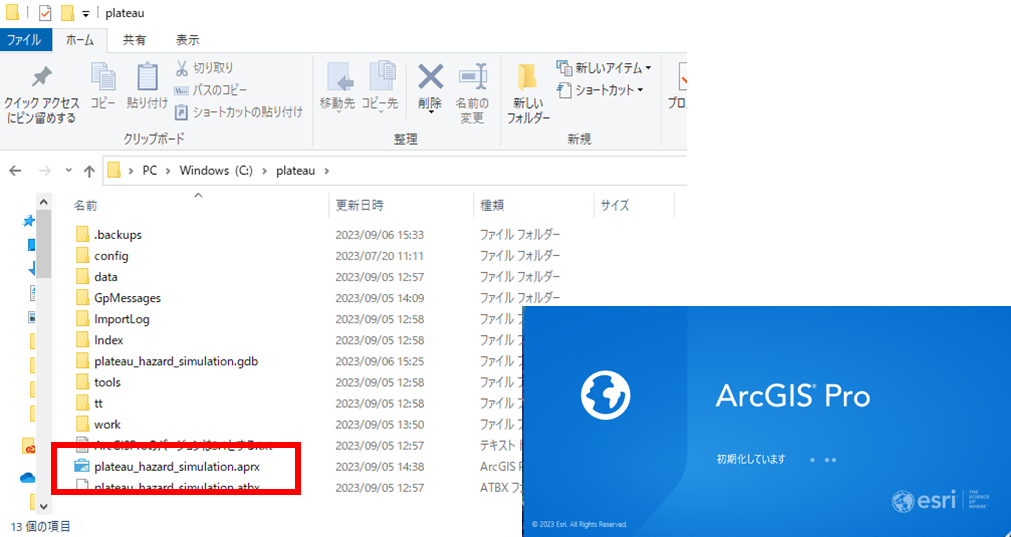Create a New folder (新しいフォルダー)
Image resolution: width=1011 pixels, height=537 pixels.
click(528, 93)
